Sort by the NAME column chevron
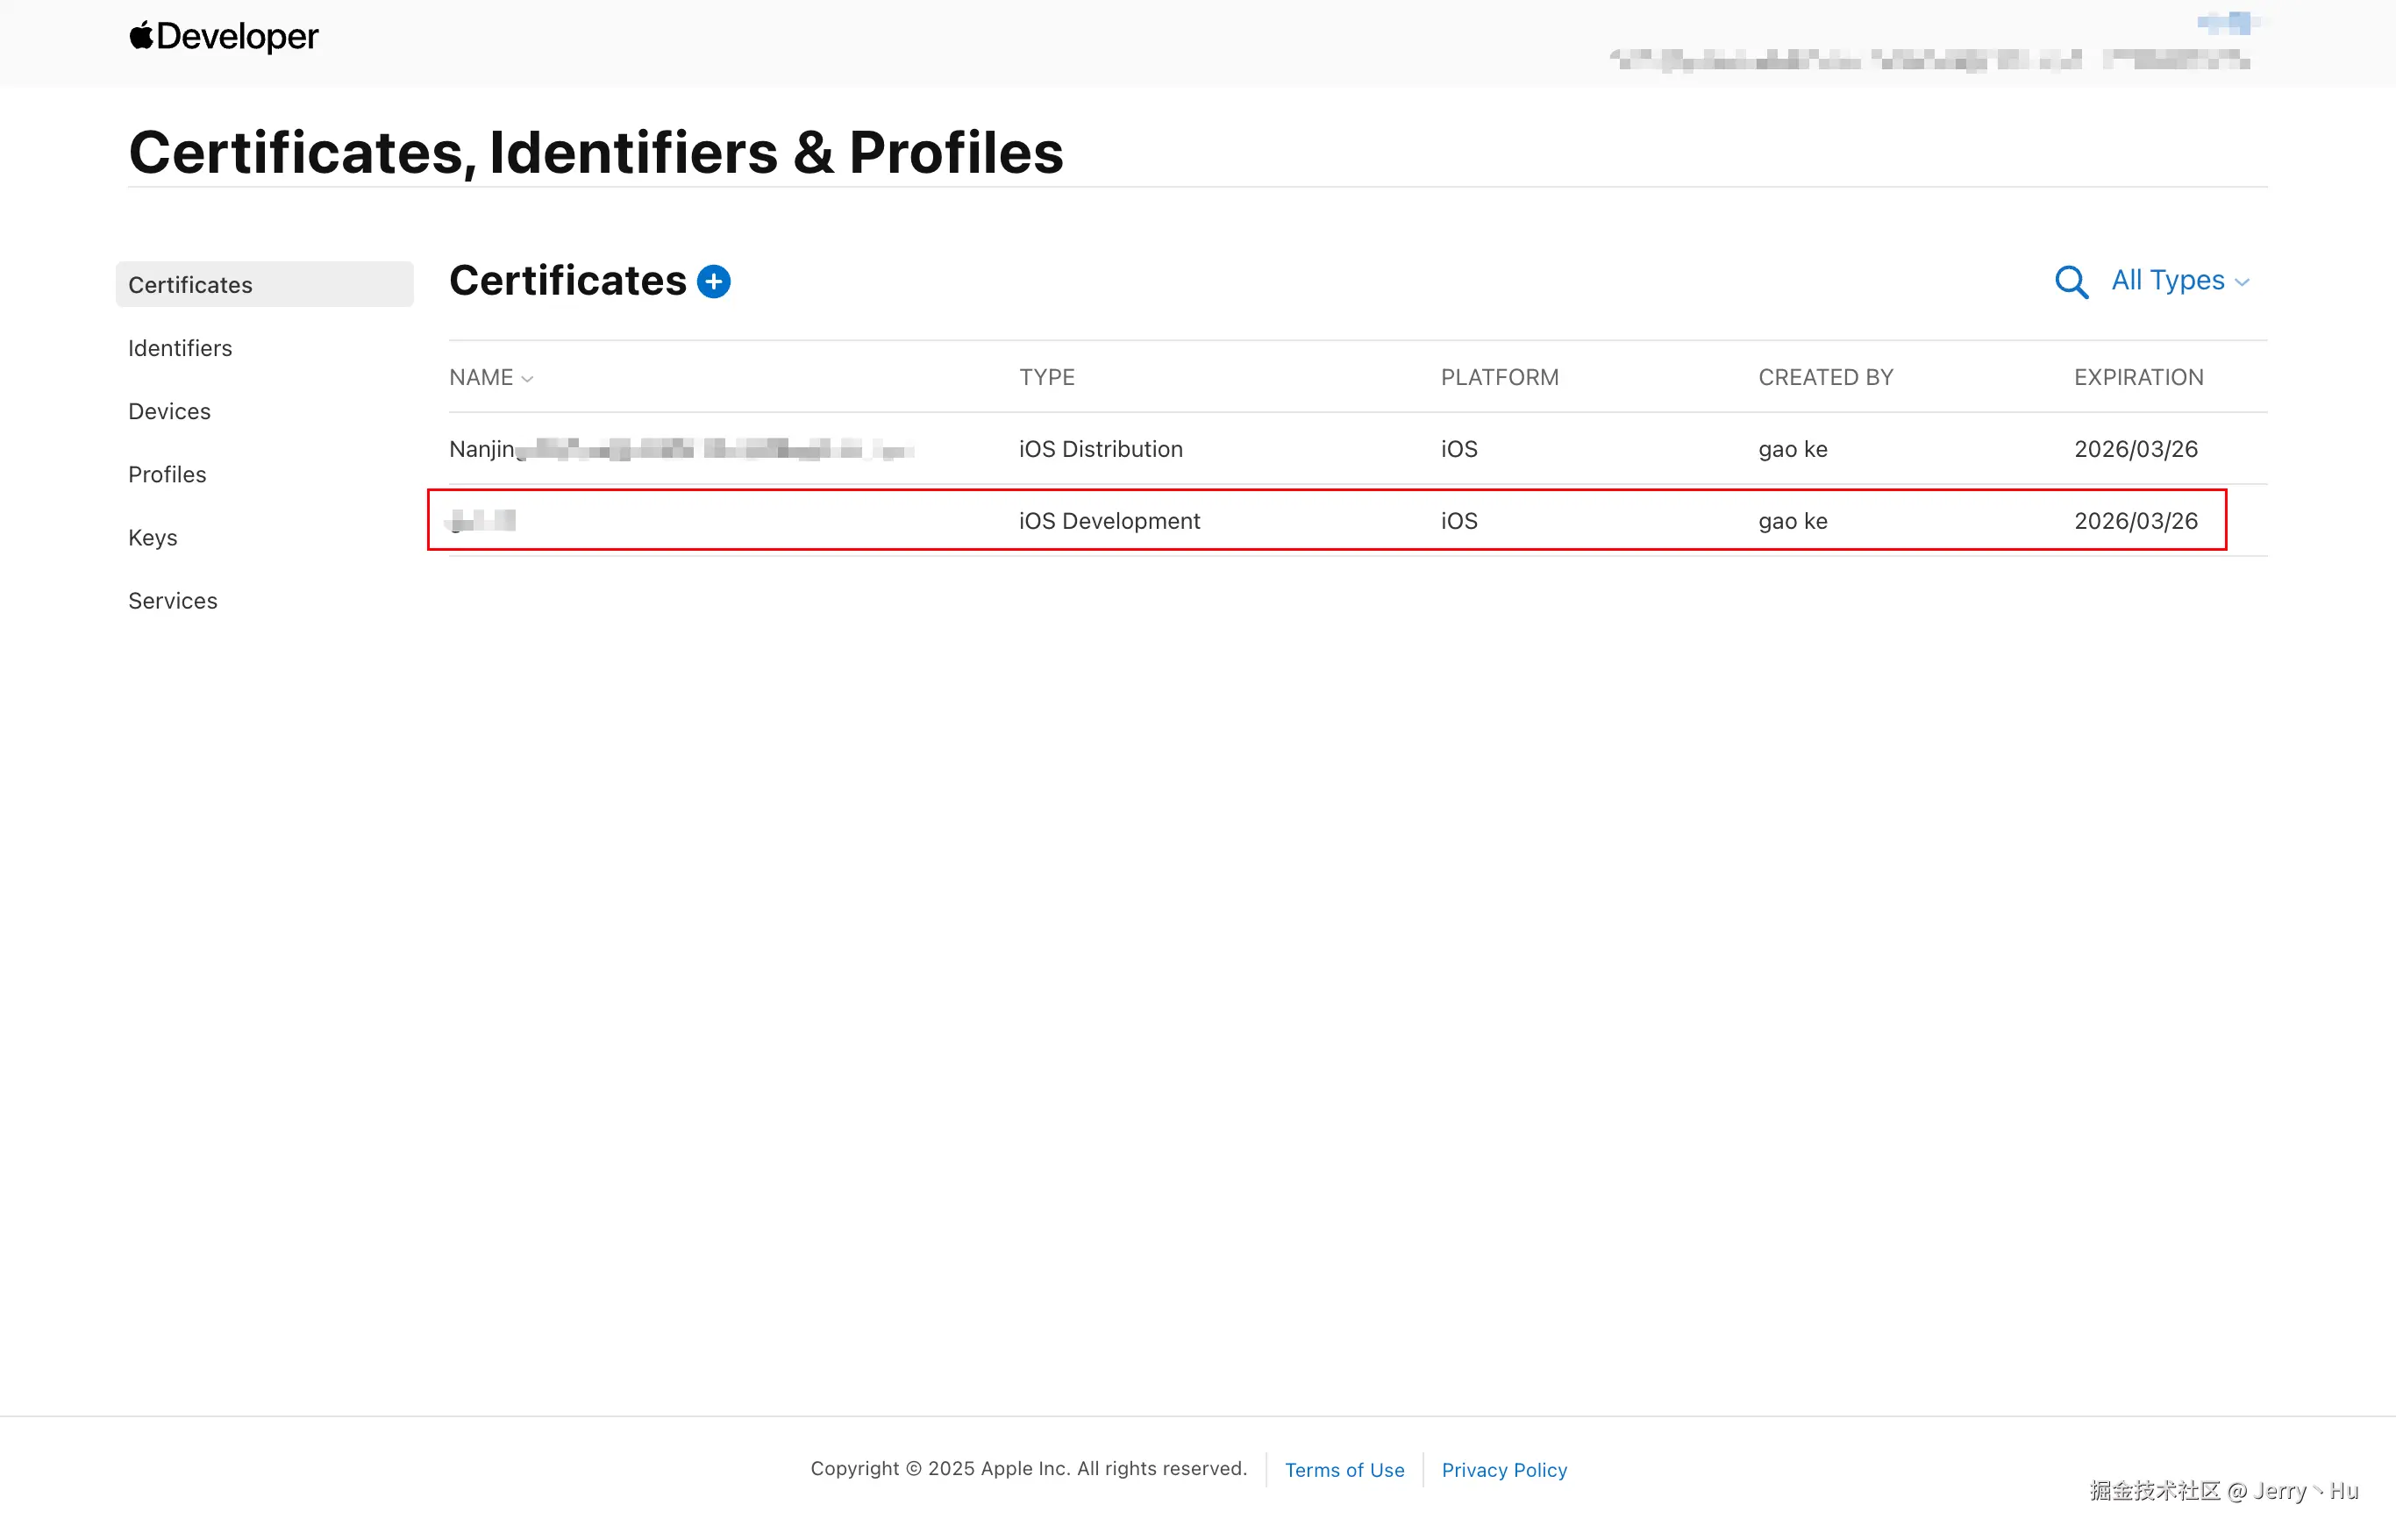2396x1540 pixels. [528, 379]
